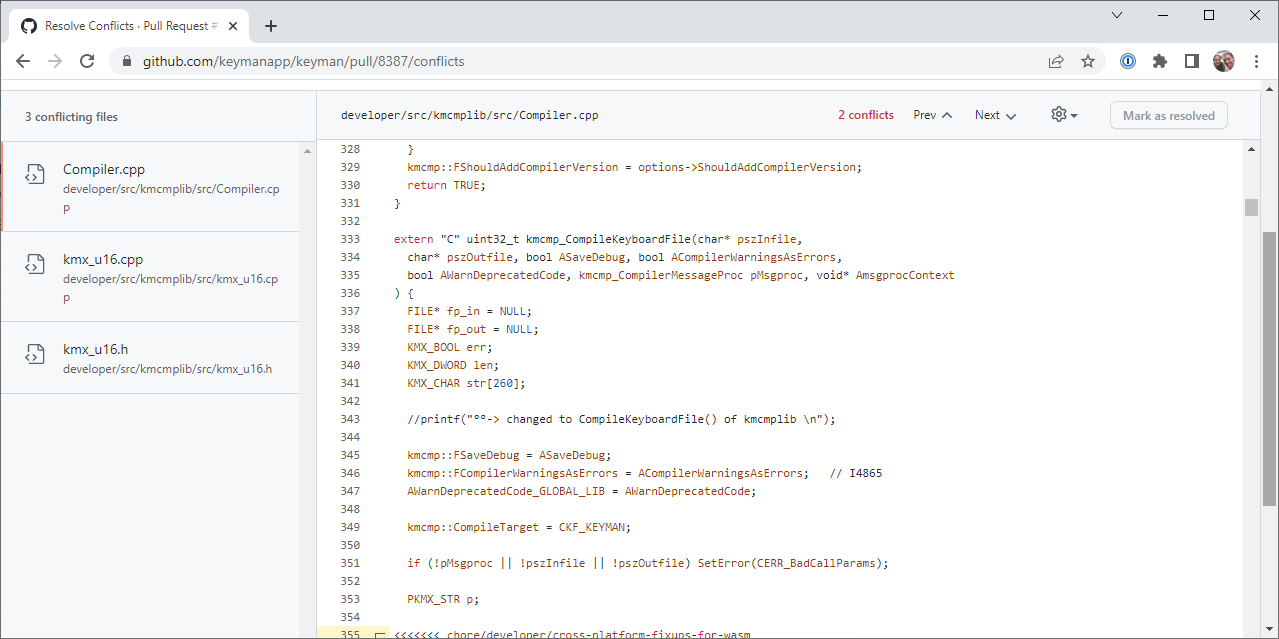Image resolution: width=1279 pixels, height=639 pixels.
Task: Click the '3 conflicting files' heading
Action: 71,117
